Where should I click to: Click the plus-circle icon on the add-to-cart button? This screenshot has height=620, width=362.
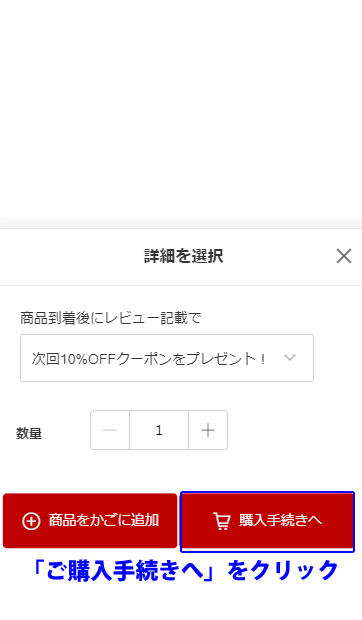[x=31, y=521]
